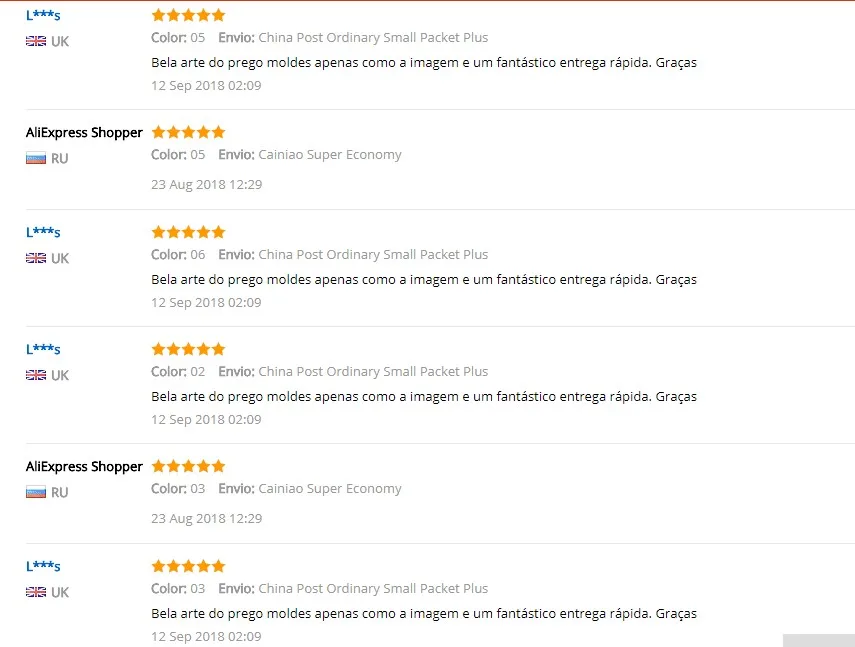The width and height of the screenshot is (855, 647).
Task: Click the gray widget at the bottom right corner
Action: [818, 640]
